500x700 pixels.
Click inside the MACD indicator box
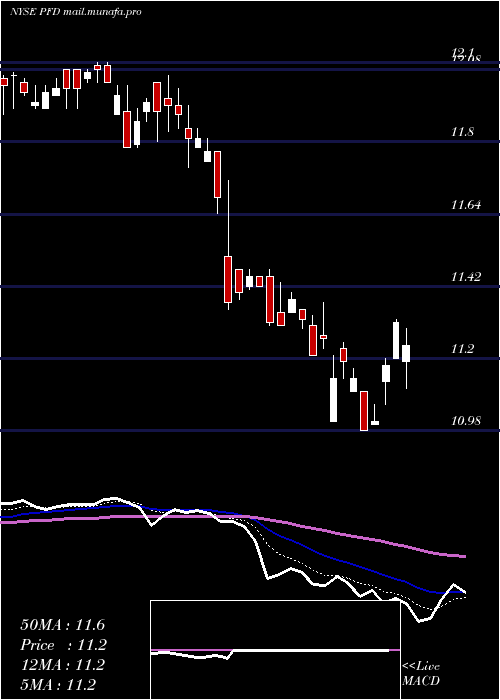[275, 650]
